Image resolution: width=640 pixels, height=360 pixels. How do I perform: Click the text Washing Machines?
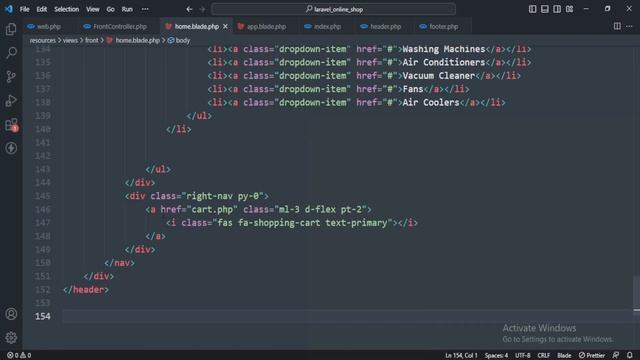[x=444, y=49]
